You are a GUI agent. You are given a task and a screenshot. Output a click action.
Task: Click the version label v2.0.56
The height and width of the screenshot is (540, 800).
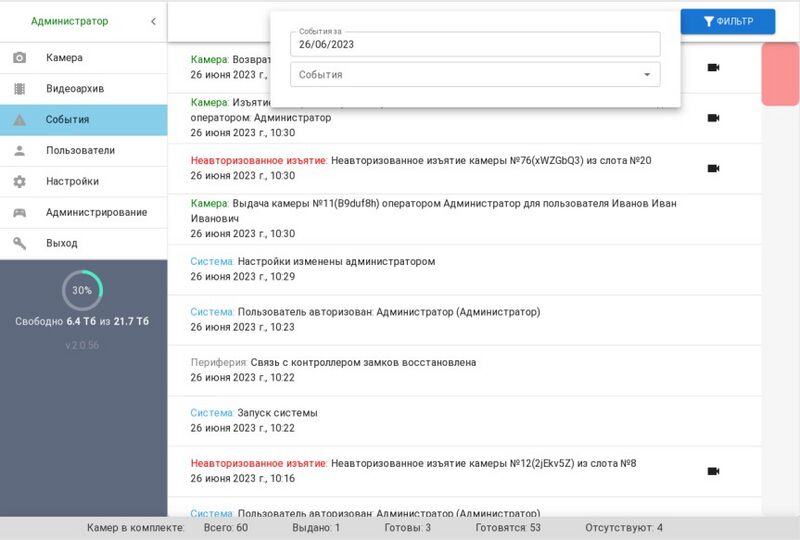click(x=82, y=346)
